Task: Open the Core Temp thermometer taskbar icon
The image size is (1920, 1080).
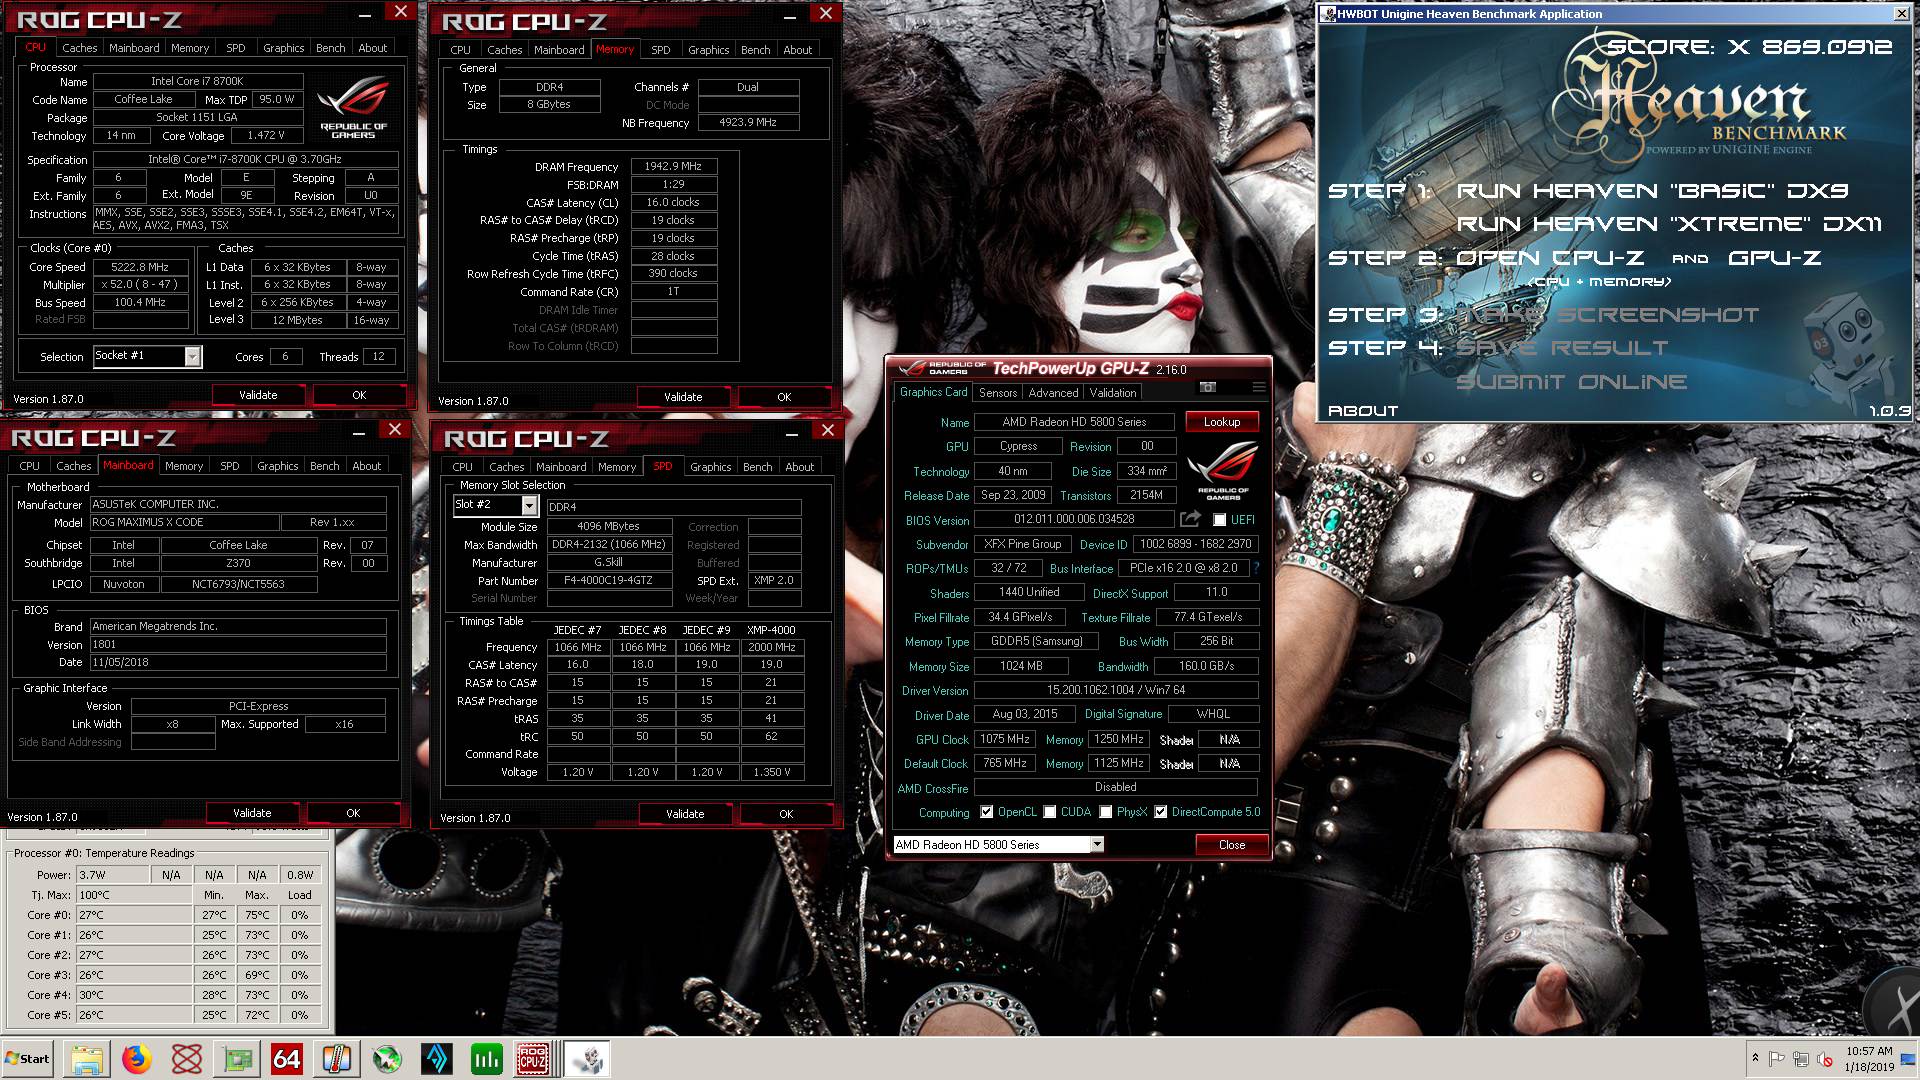Action: (x=337, y=1058)
